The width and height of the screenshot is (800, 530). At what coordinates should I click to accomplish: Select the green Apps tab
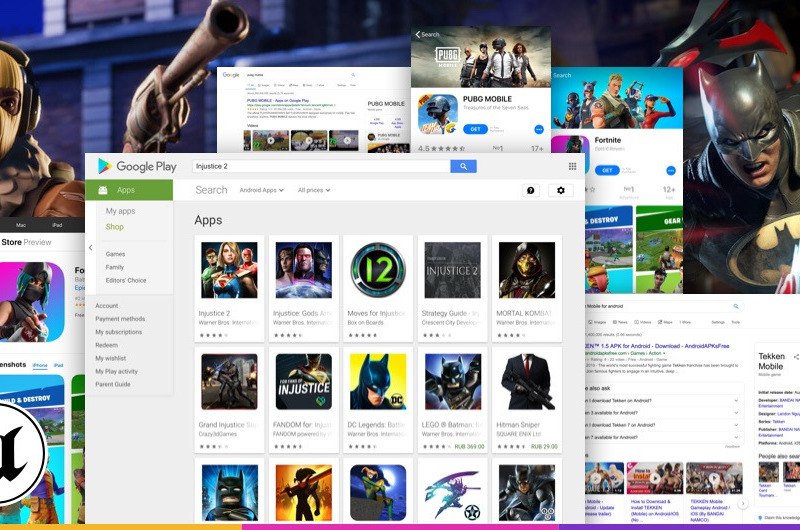tap(129, 190)
